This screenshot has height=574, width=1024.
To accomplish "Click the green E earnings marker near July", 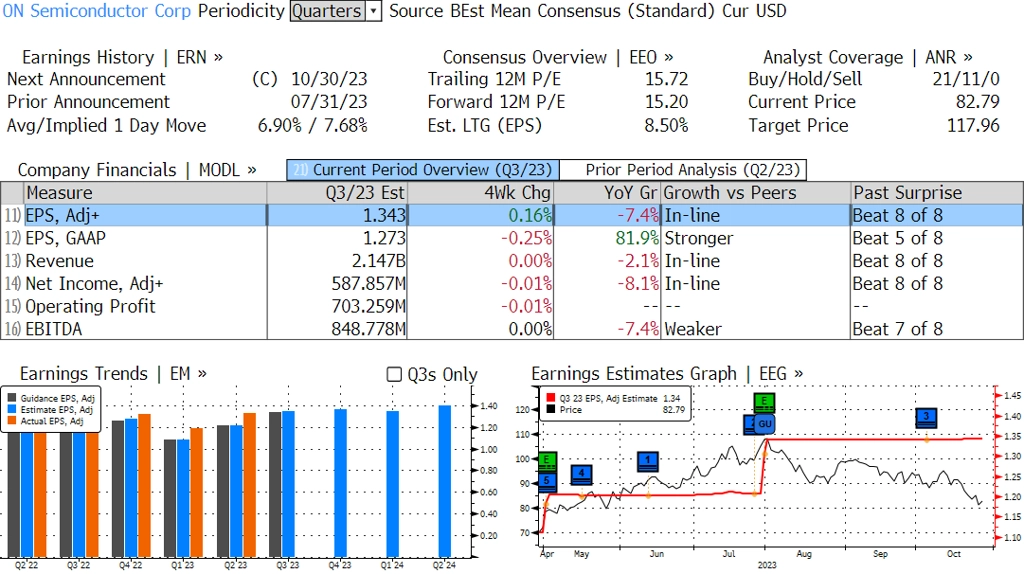I will [x=763, y=402].
